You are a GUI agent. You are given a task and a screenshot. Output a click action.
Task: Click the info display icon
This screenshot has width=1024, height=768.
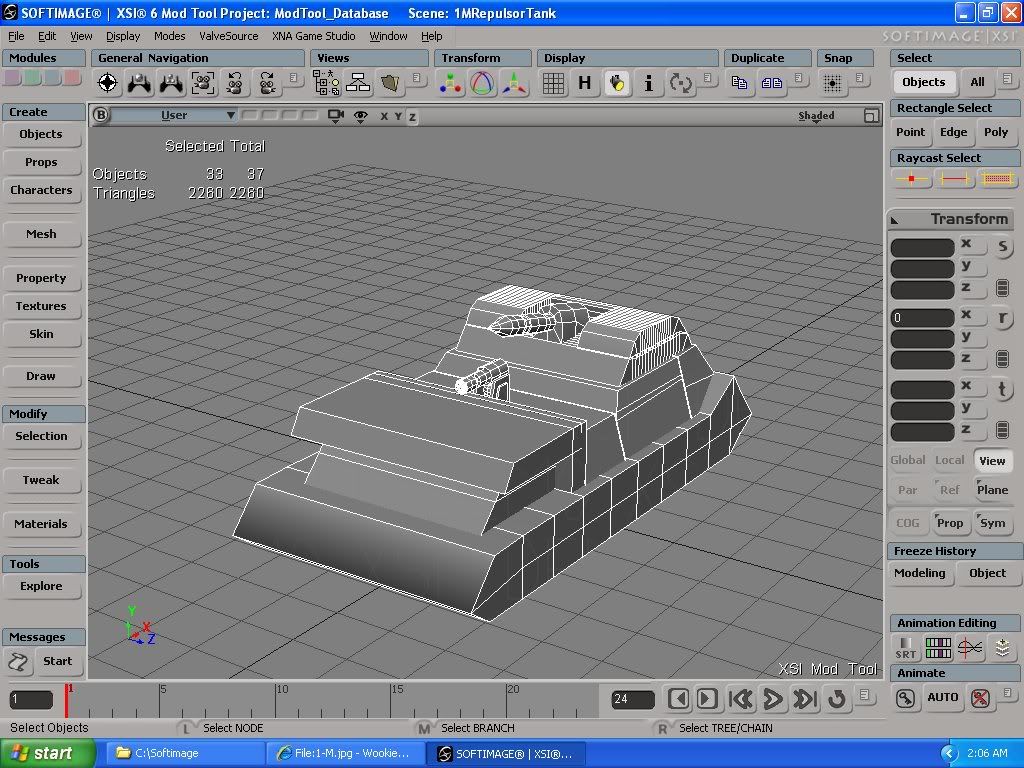point(648,83)
